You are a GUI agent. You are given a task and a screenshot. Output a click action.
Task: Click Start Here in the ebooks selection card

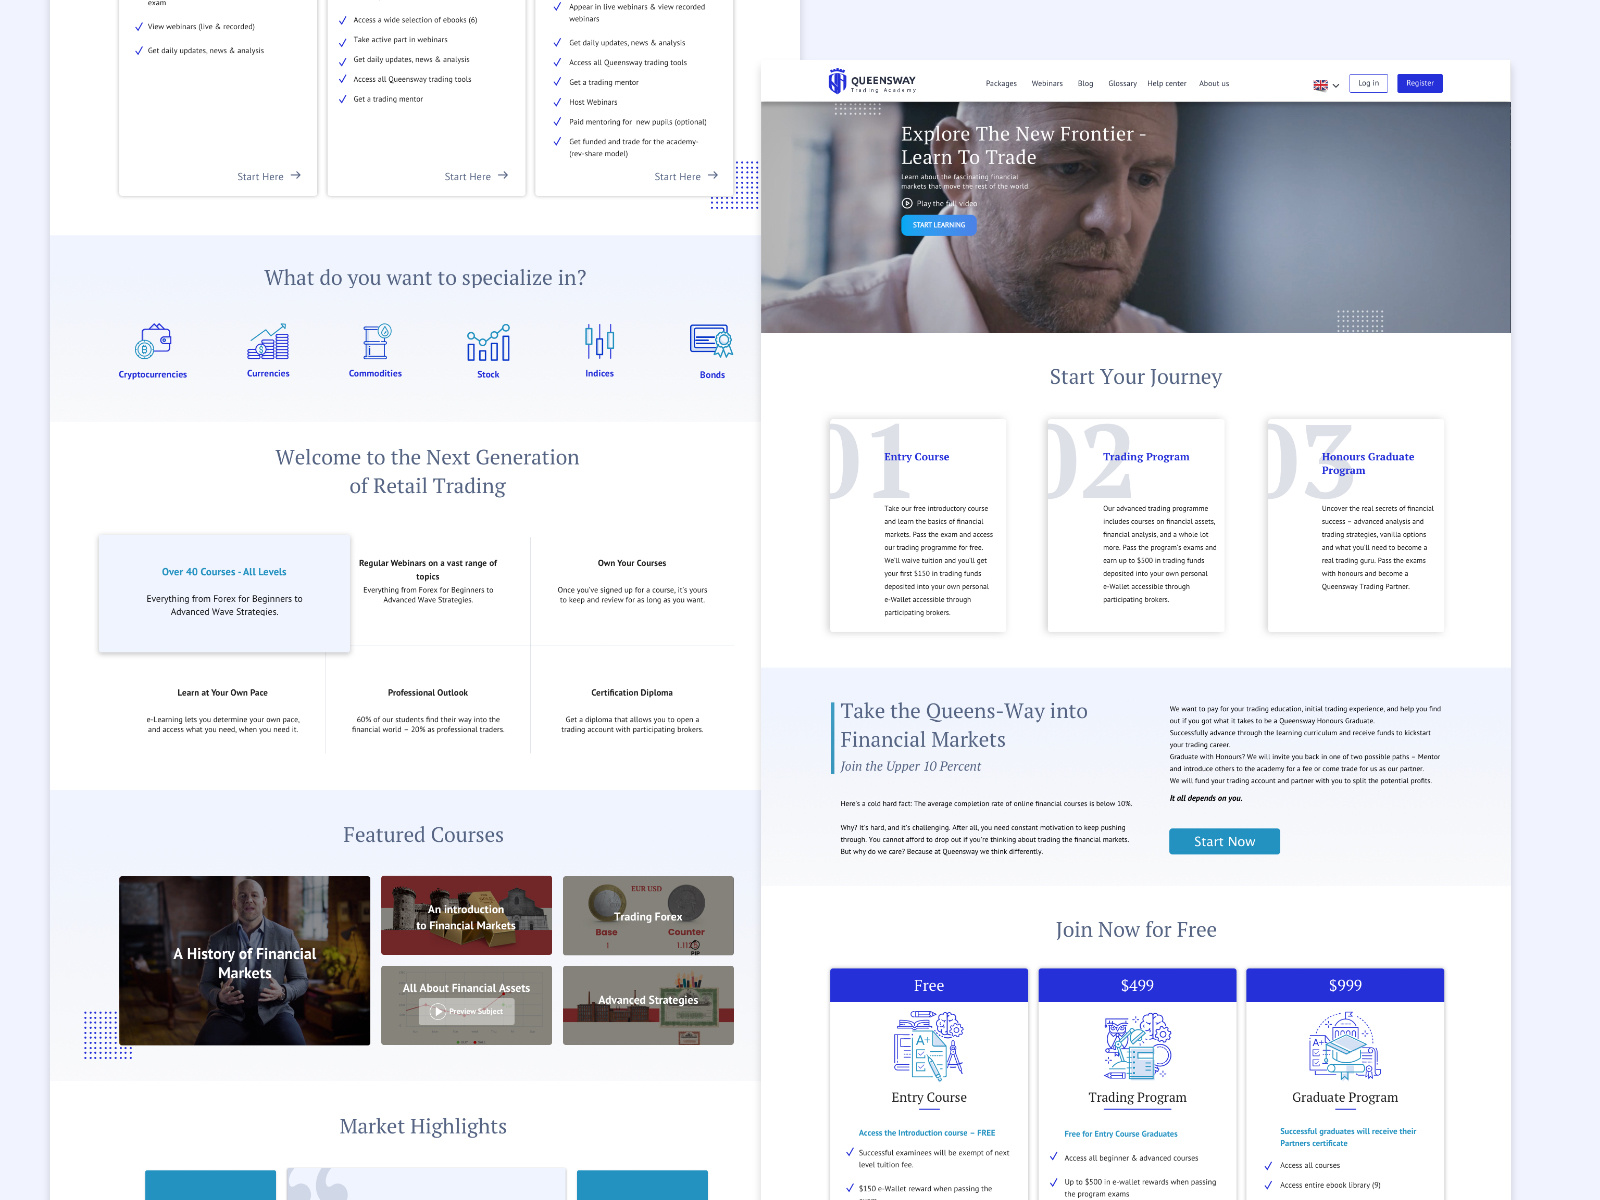point(477,176)
